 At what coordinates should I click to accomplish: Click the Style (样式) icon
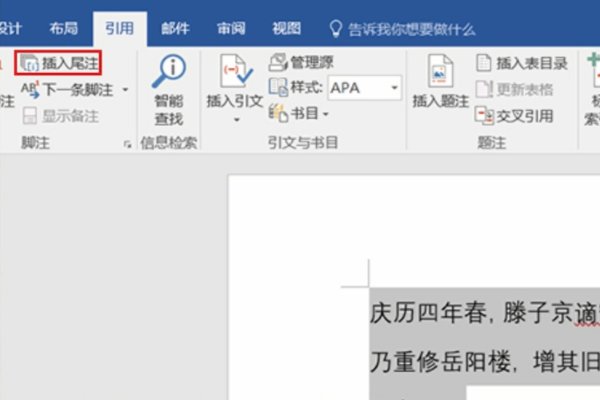pos(278,87)
